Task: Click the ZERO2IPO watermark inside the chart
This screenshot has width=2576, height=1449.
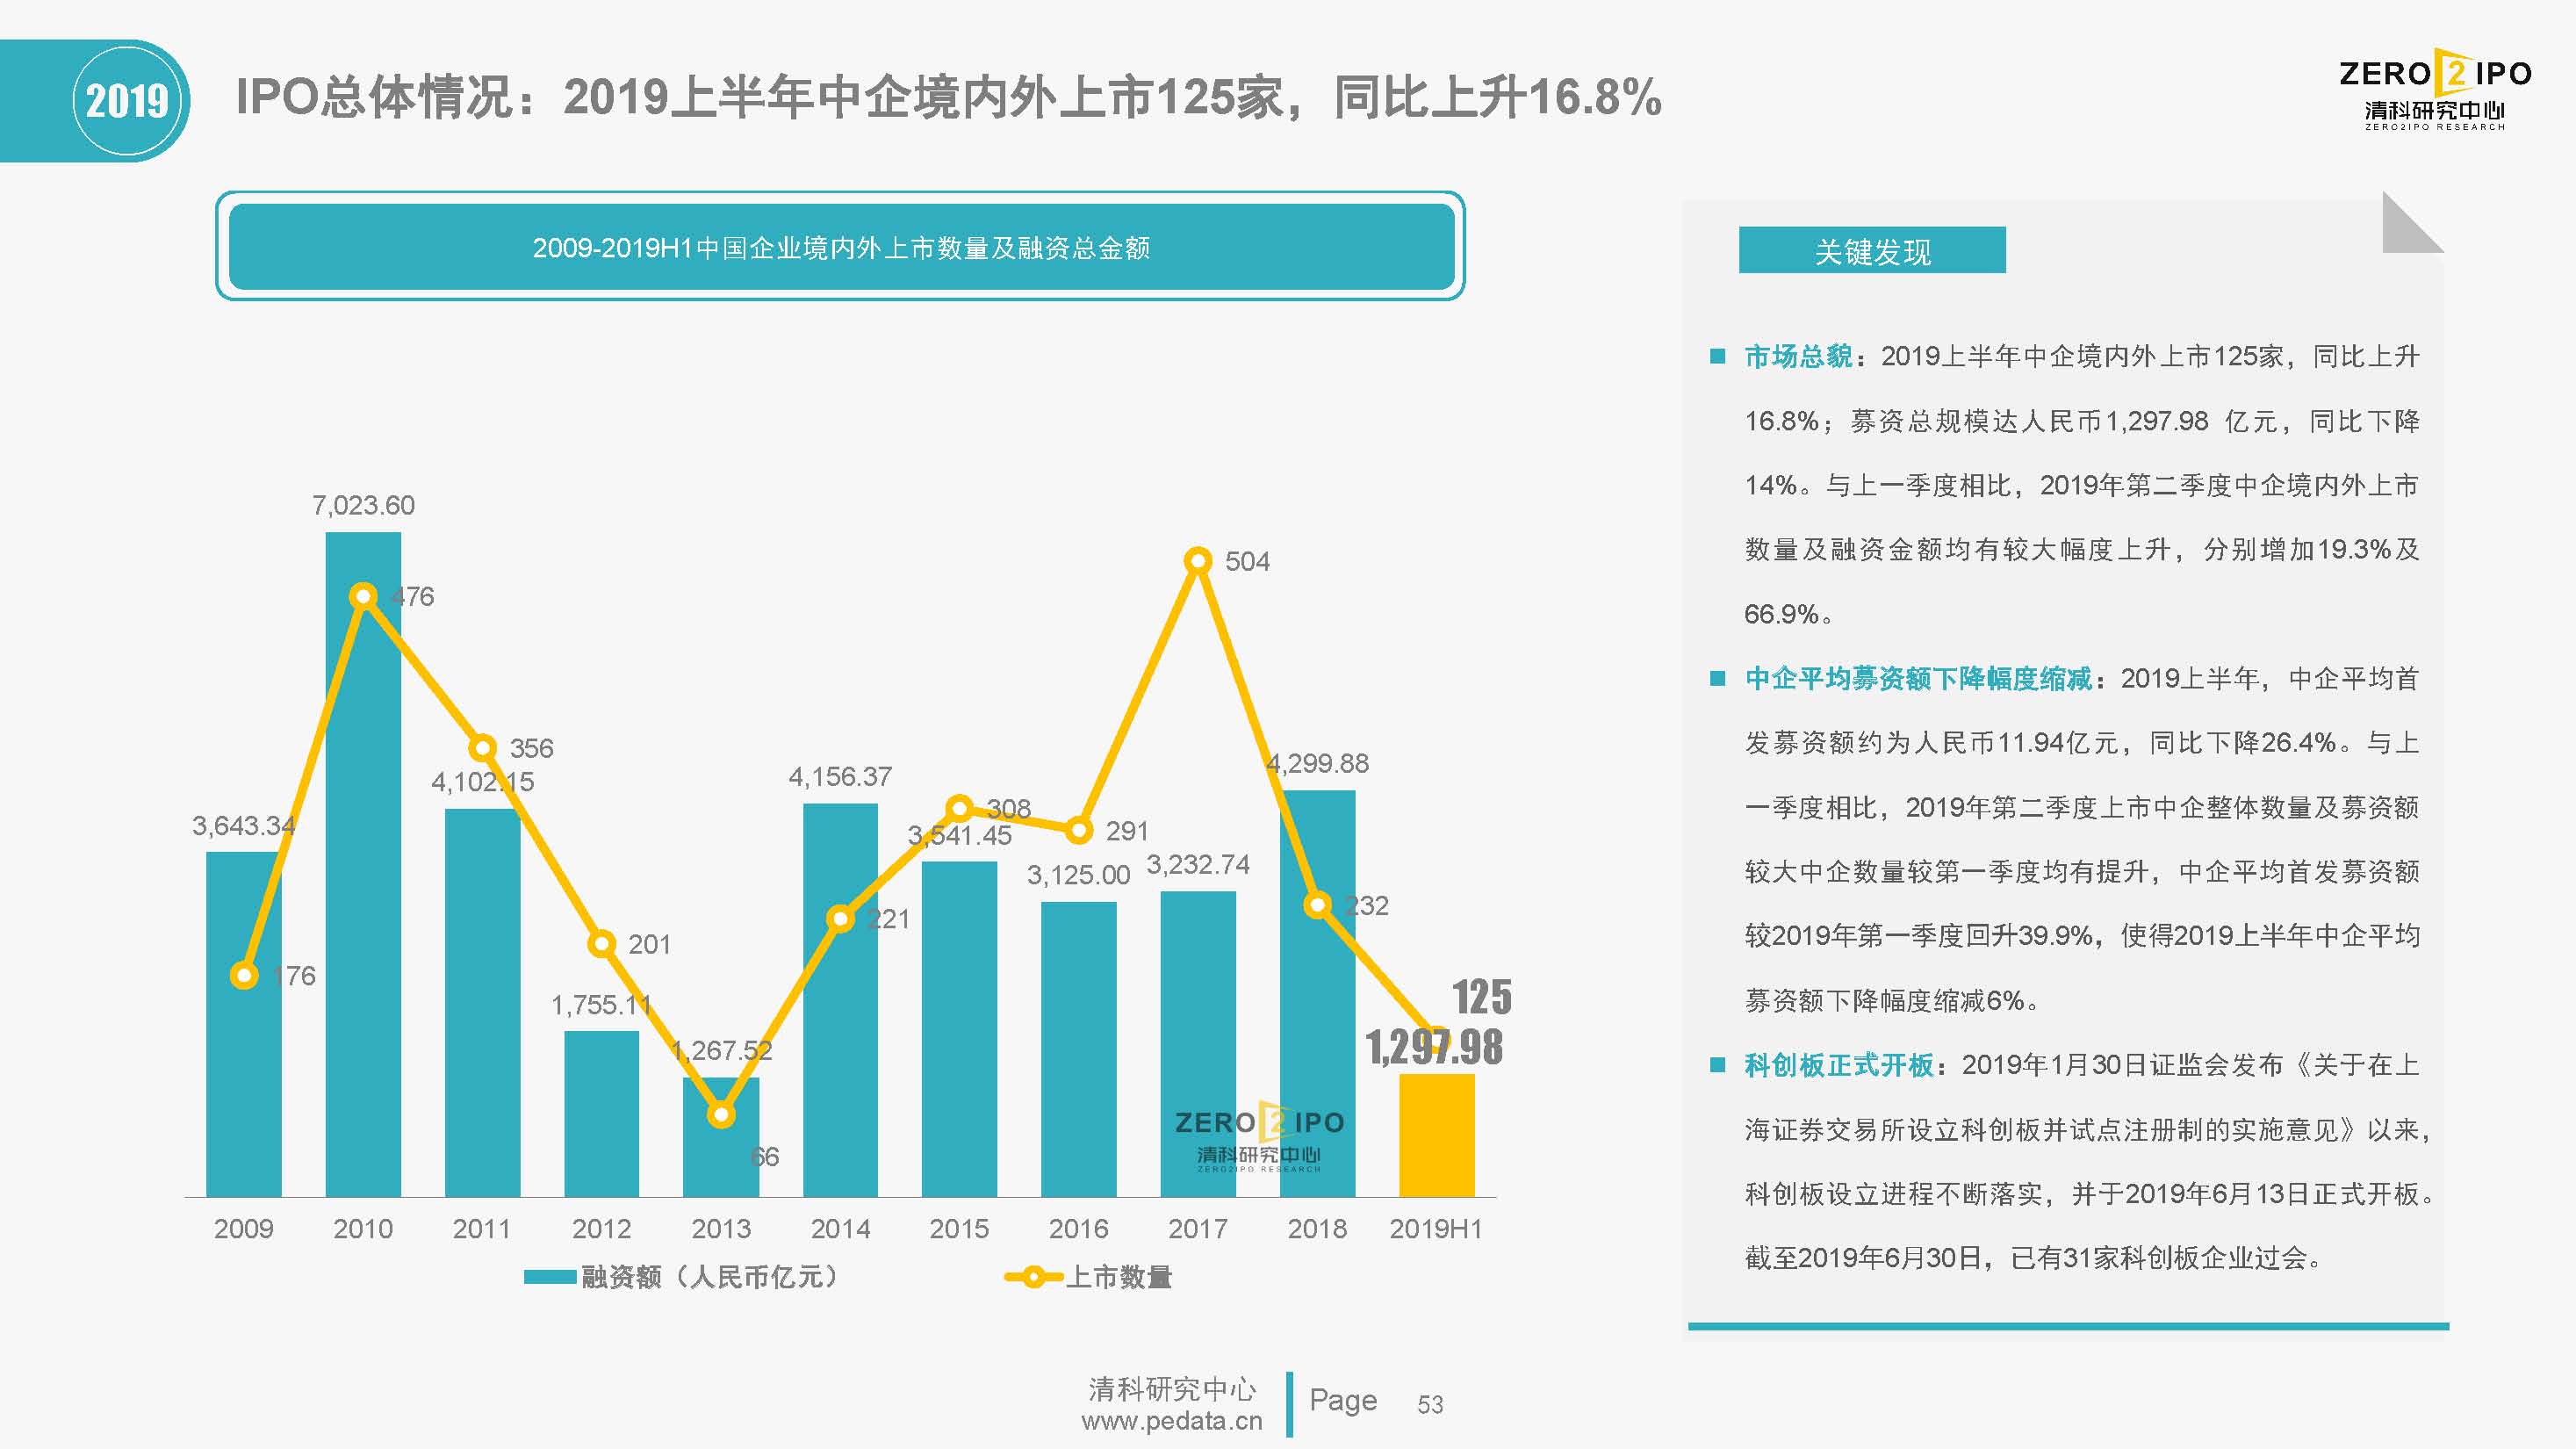Action: (x=1259, y=1139)
